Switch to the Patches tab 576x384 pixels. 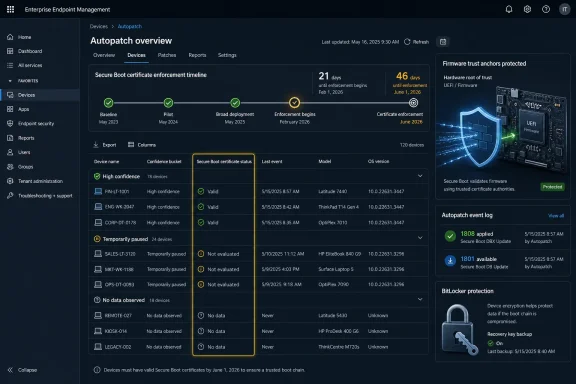[167, 55]
